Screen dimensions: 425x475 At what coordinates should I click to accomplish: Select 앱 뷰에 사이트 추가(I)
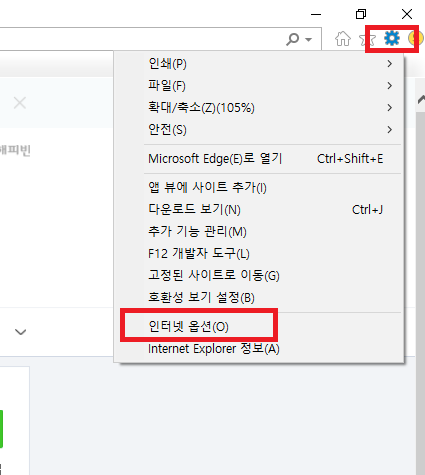point(259,187)
